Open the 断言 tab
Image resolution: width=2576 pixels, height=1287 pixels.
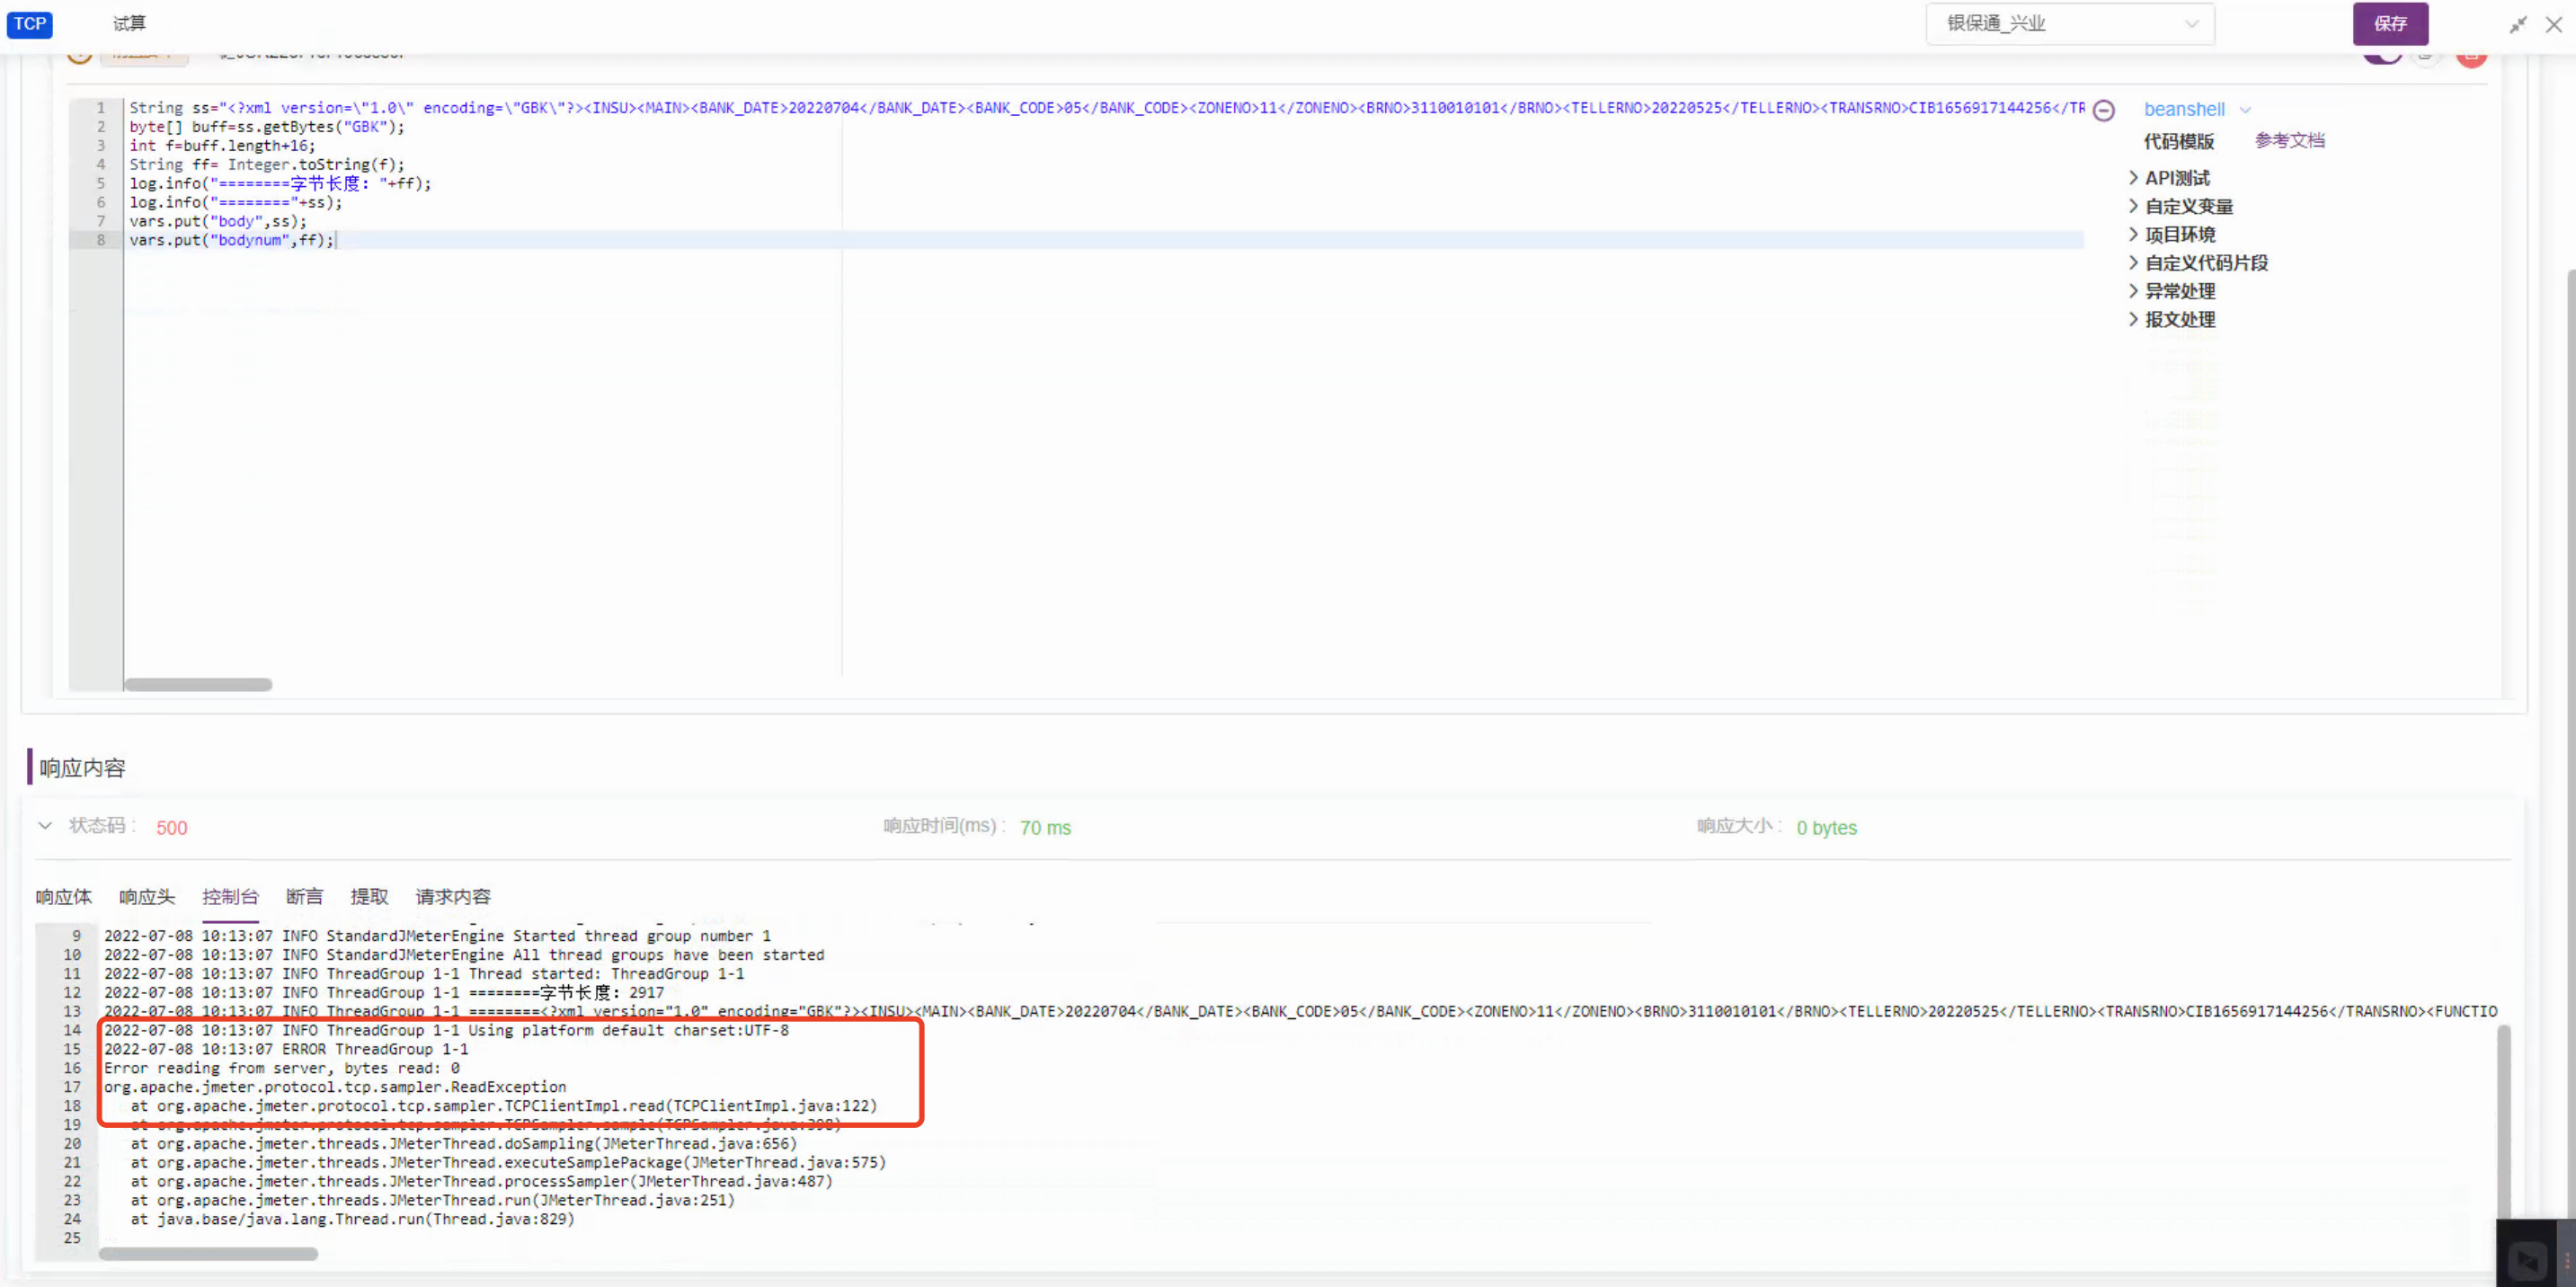[304, 897]
